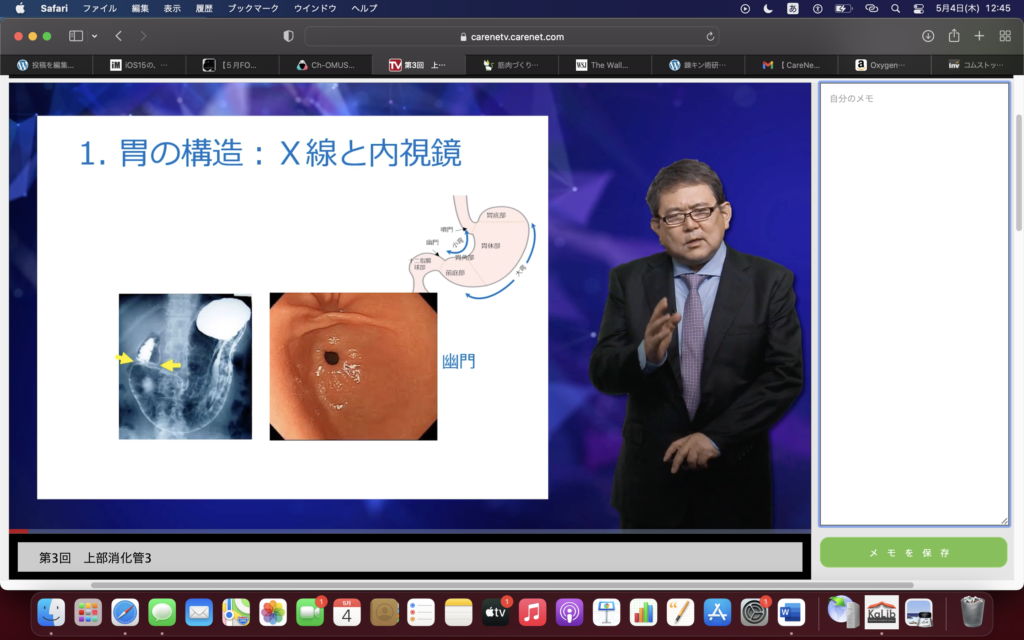
Task: Reload the carenetv page
Action: tap(710, 36)
